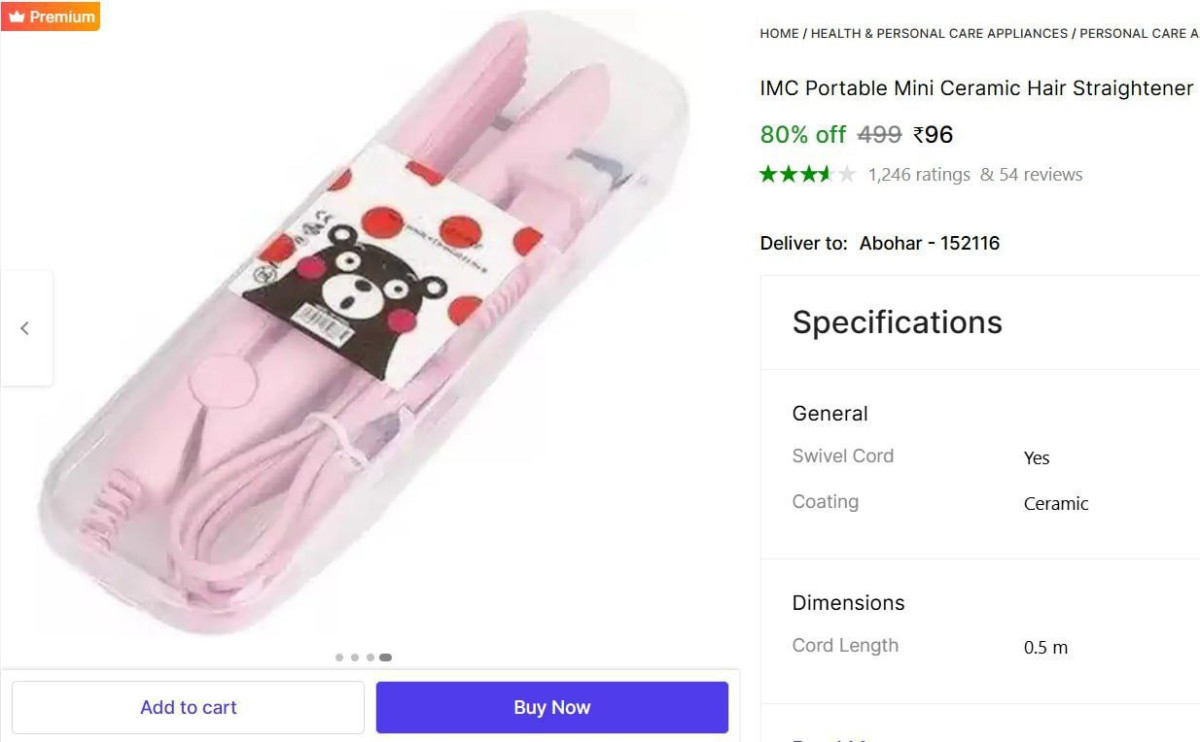
Task: Open Health & Personal Care Appliances breadcrumb
Action: pyautogui.click(x=939, y=33)
